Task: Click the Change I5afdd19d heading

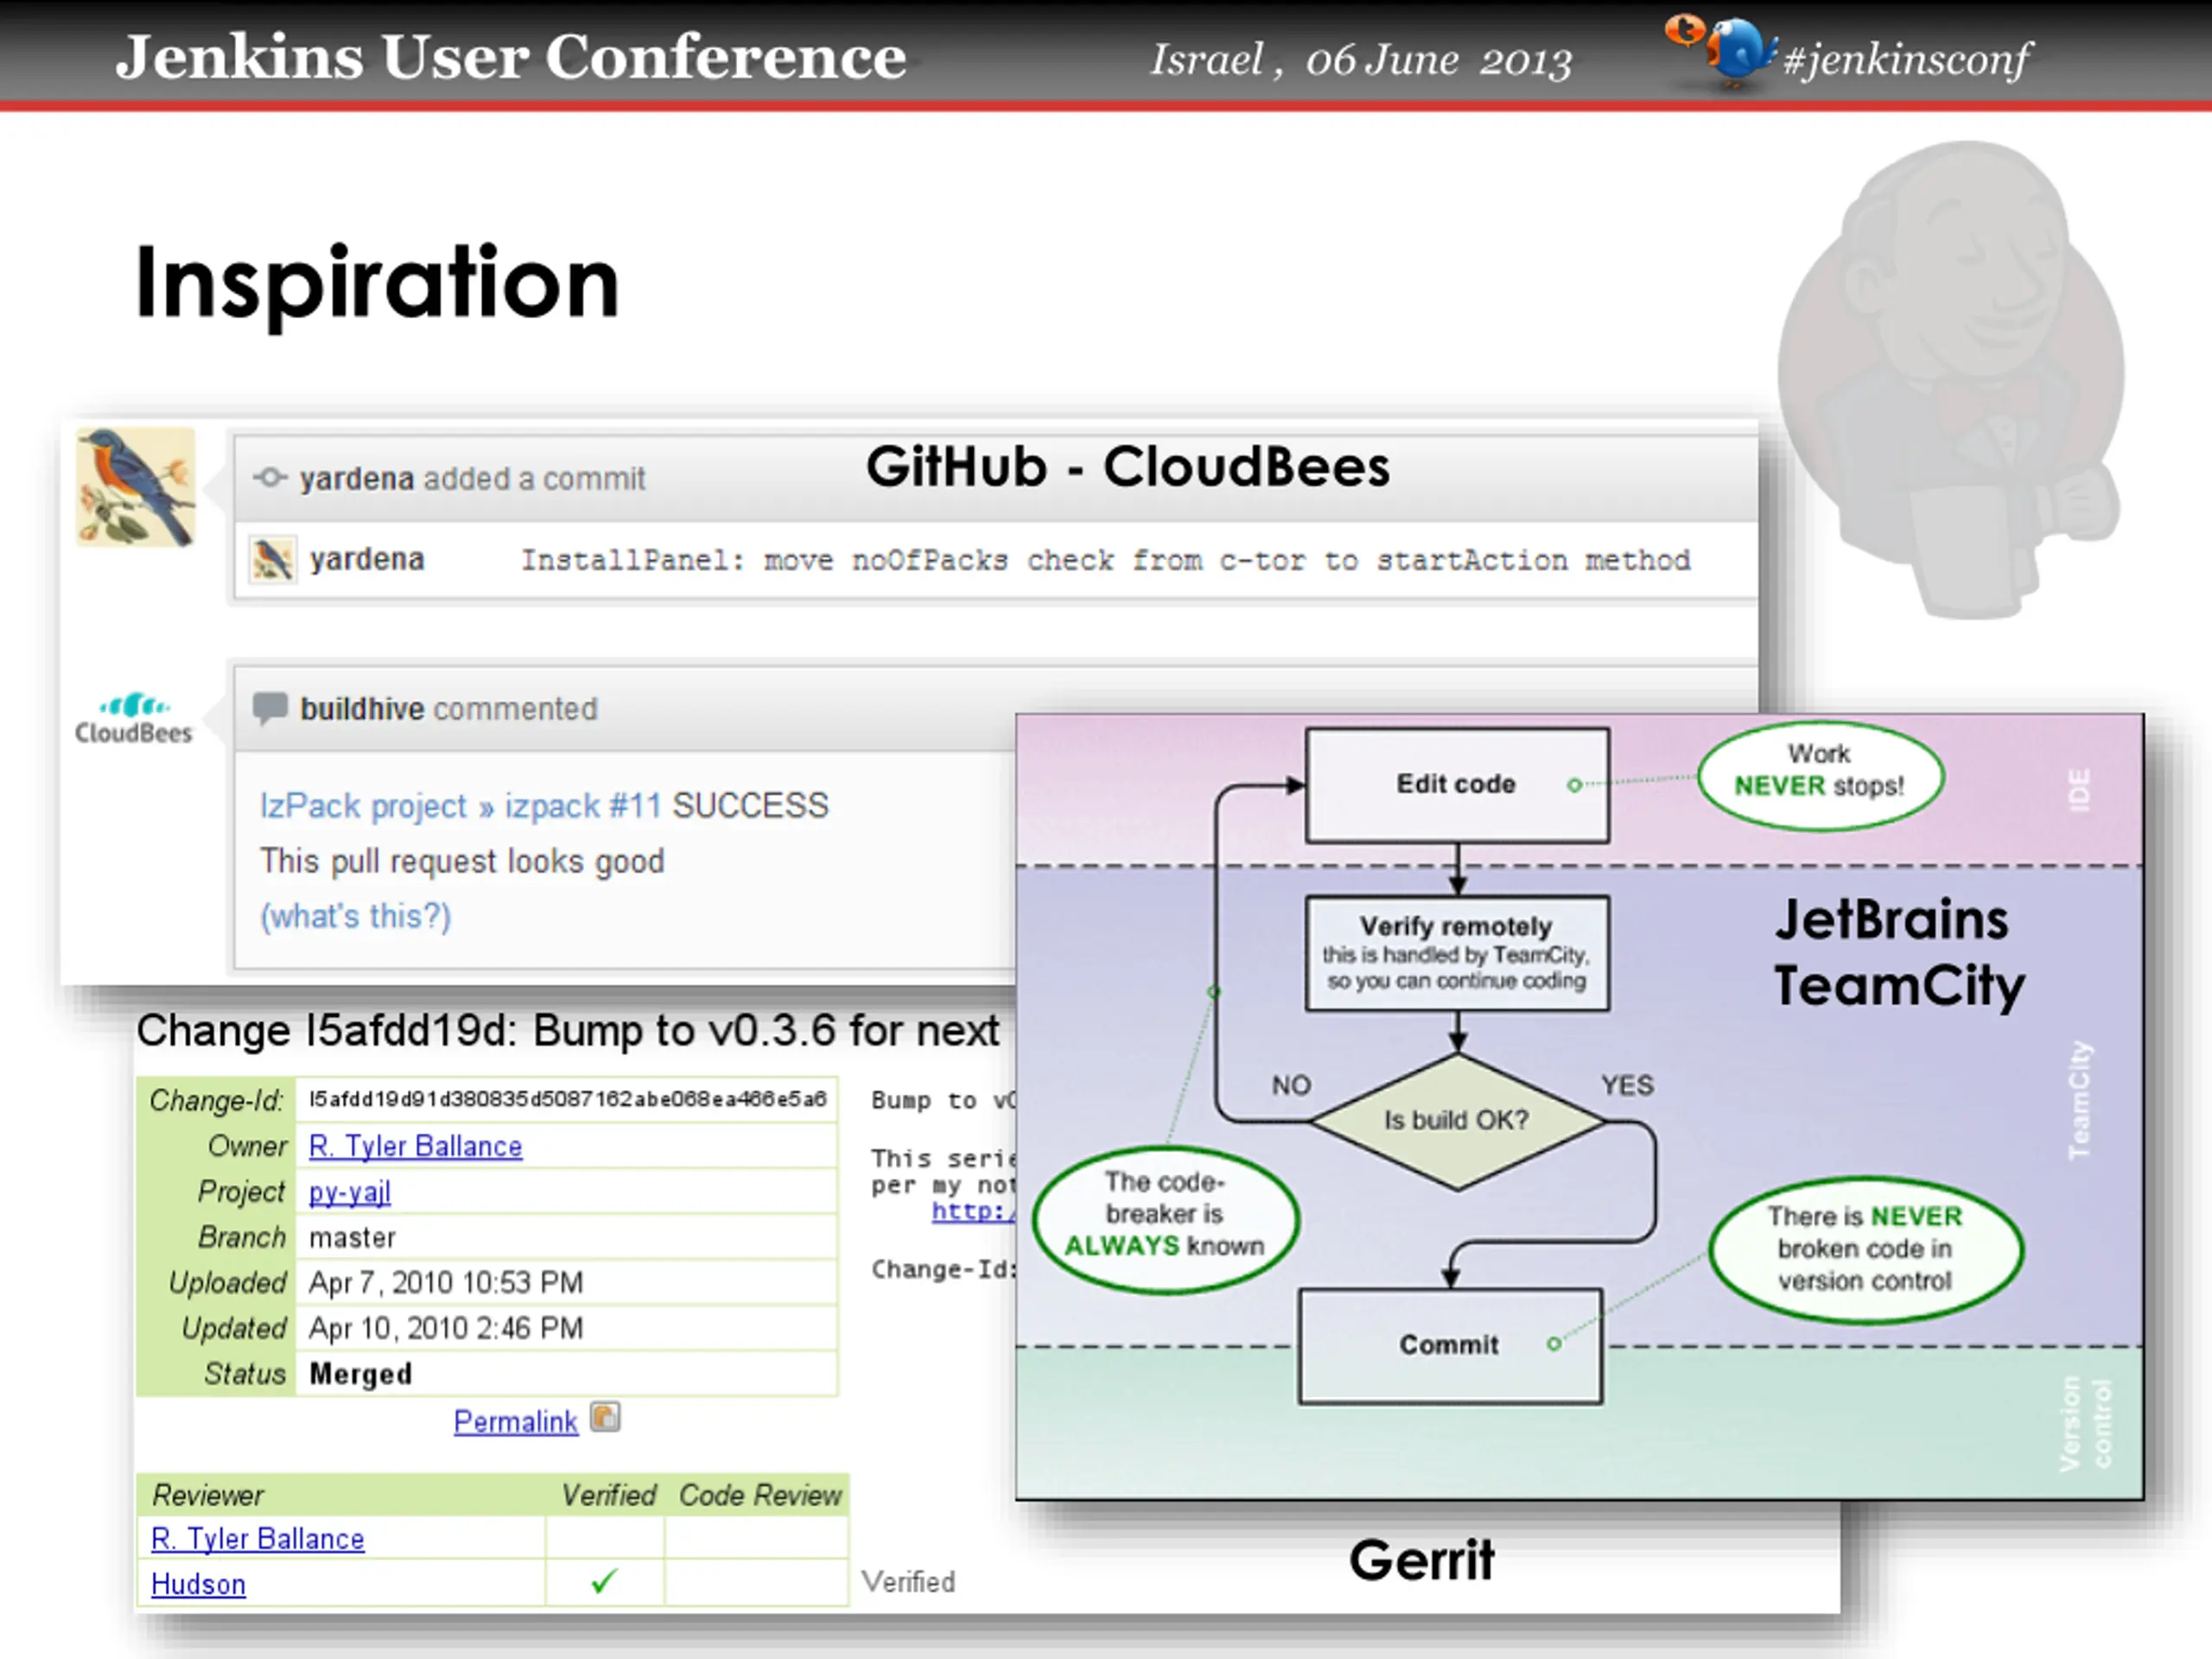Action: click(567, 1031)
